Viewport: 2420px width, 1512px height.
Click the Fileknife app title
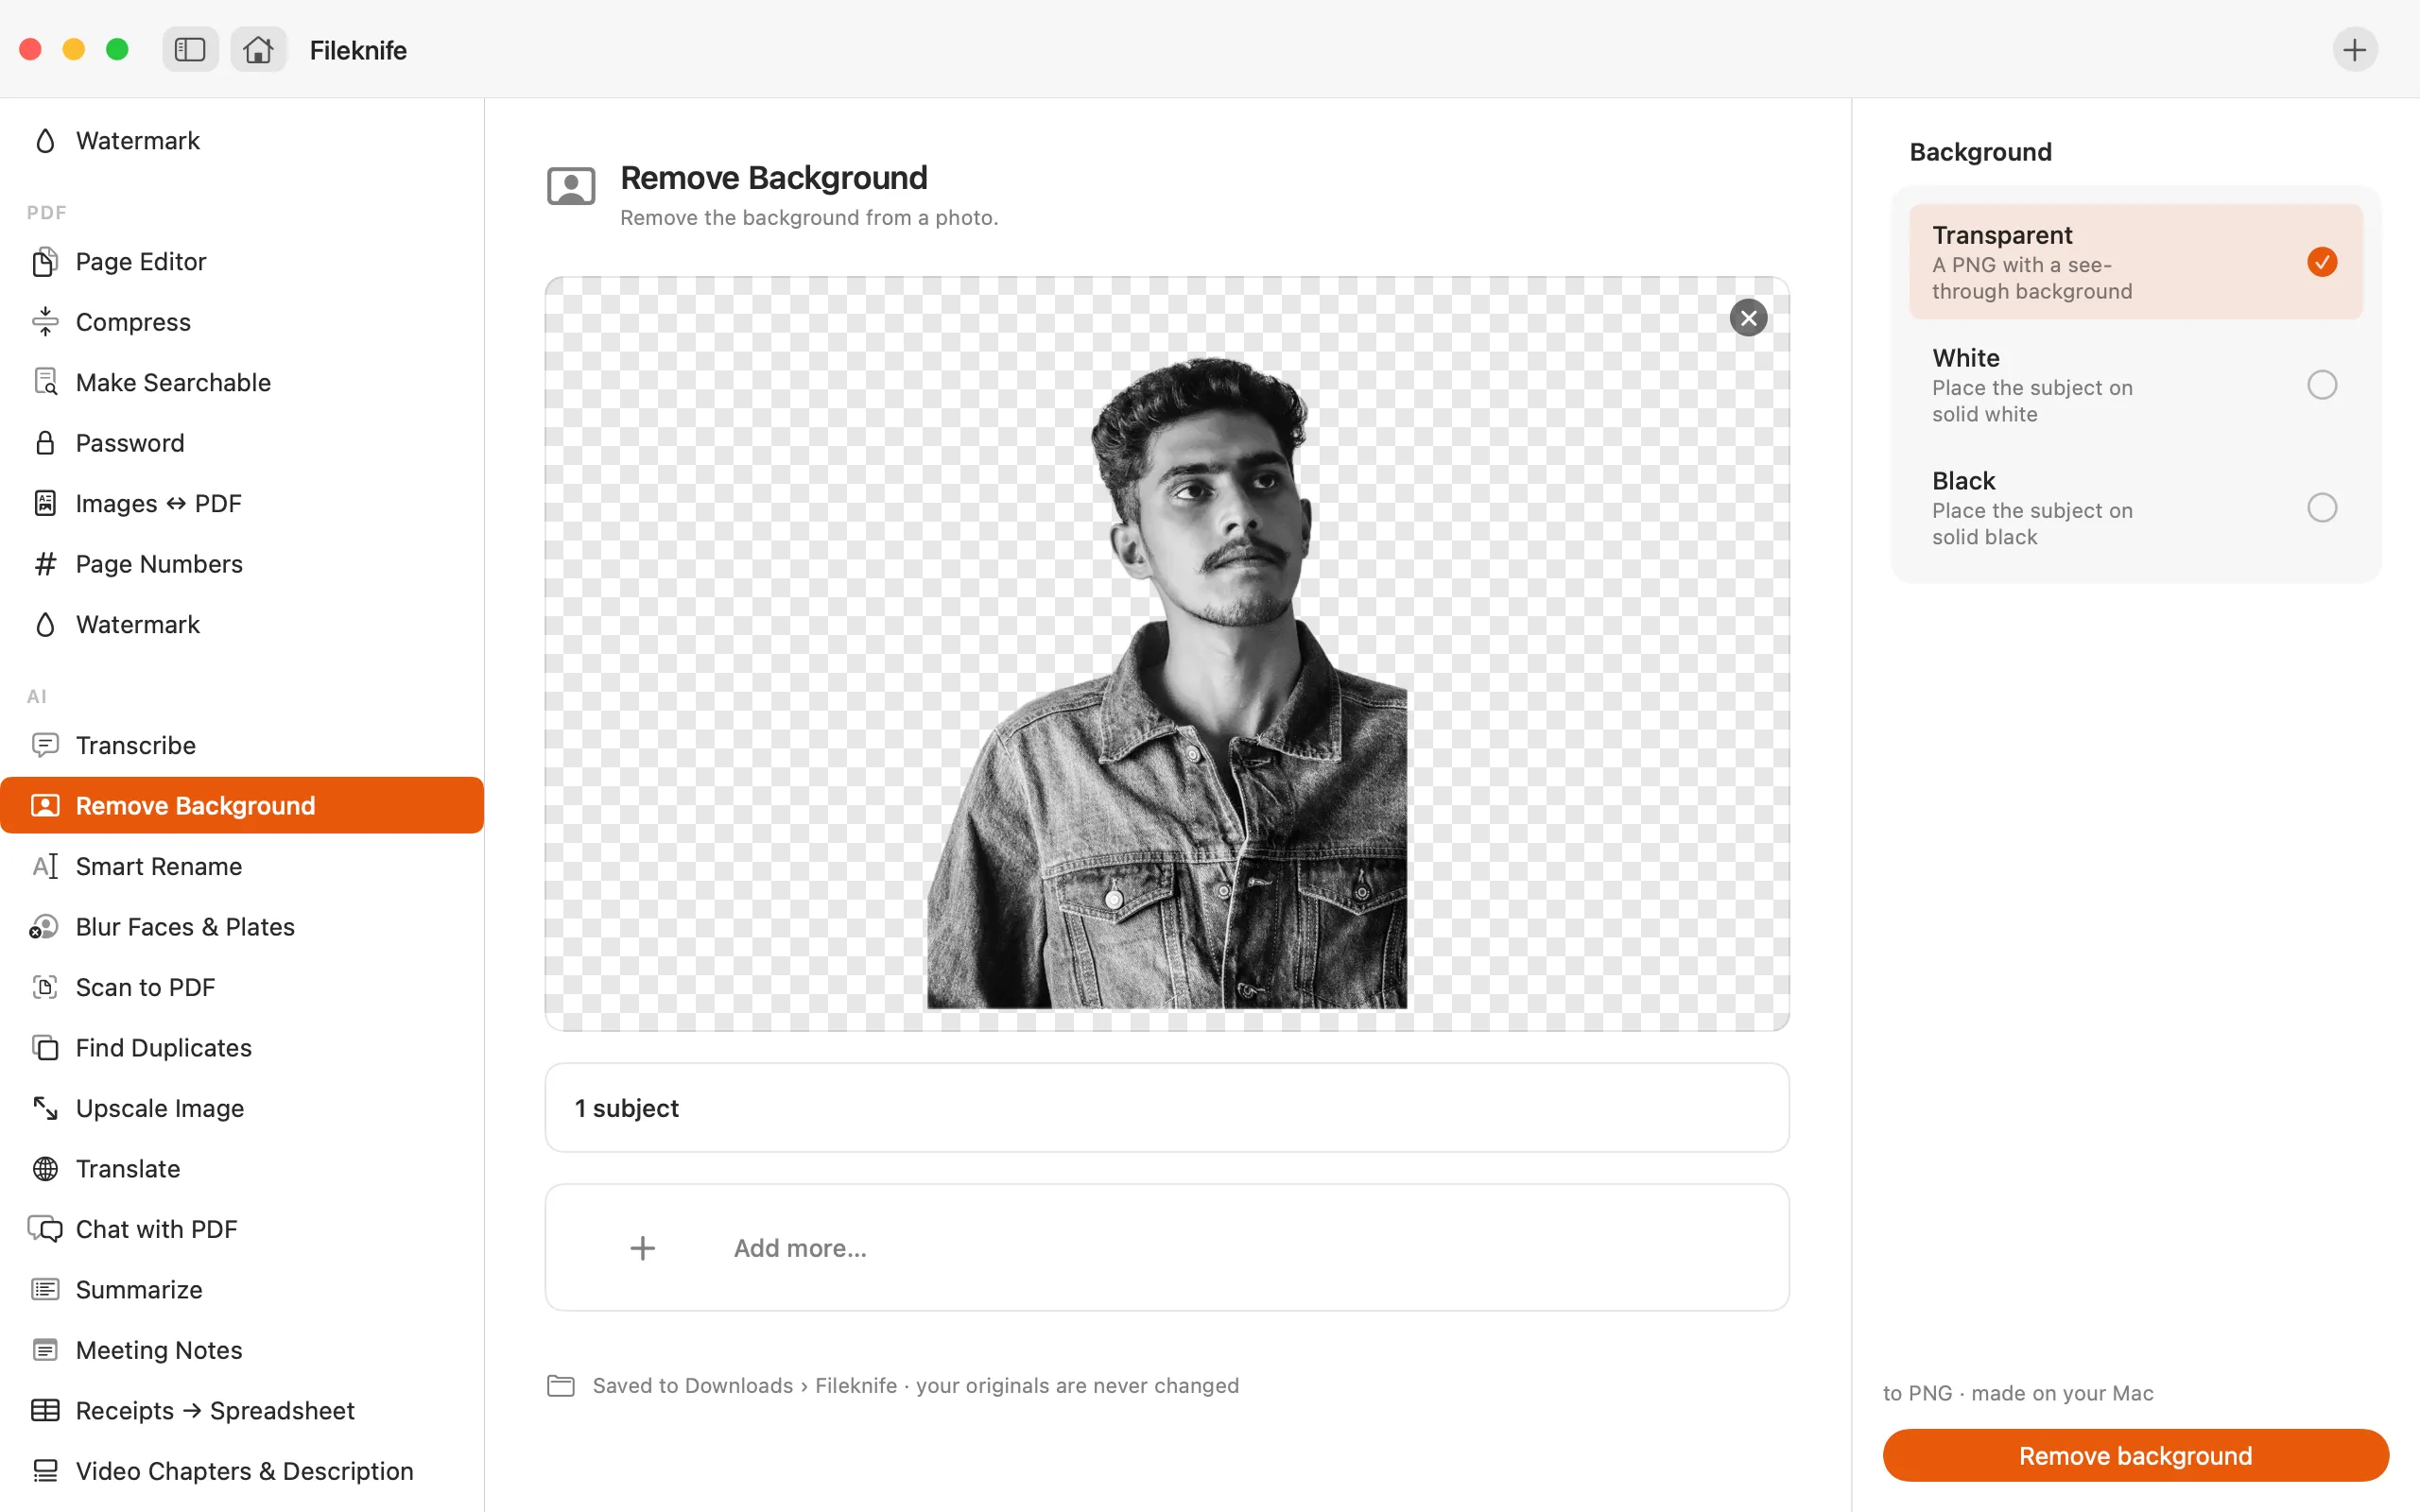click(358, 50)
